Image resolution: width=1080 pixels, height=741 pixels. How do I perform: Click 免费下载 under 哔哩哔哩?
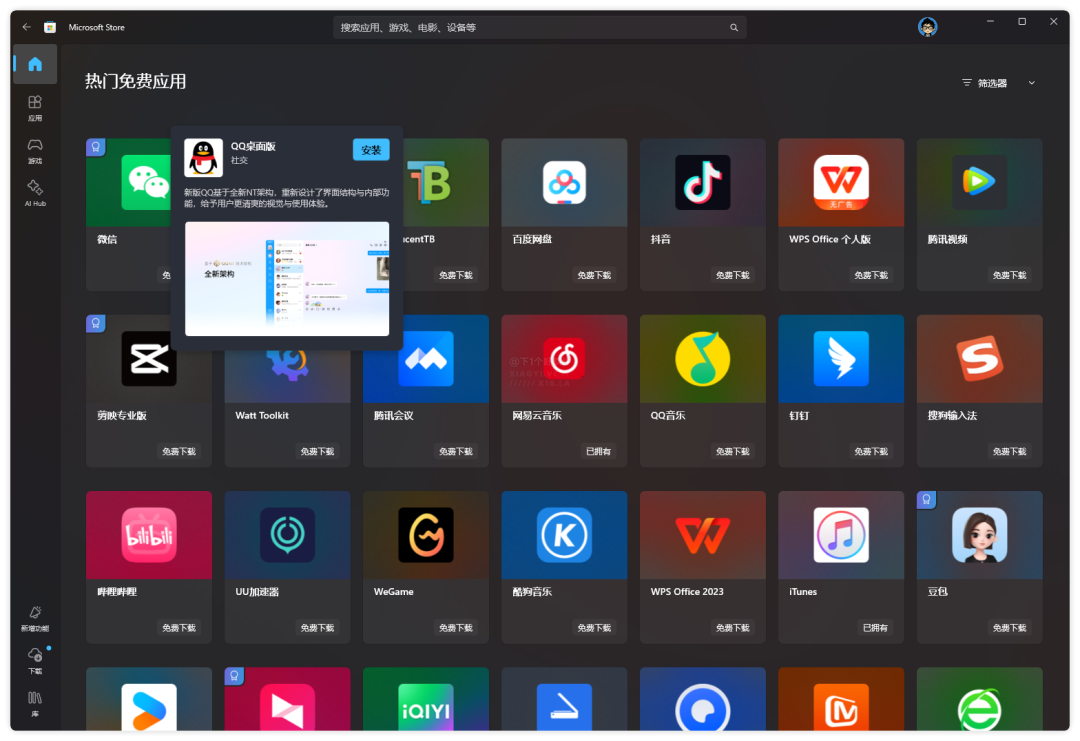coord(178,627)
